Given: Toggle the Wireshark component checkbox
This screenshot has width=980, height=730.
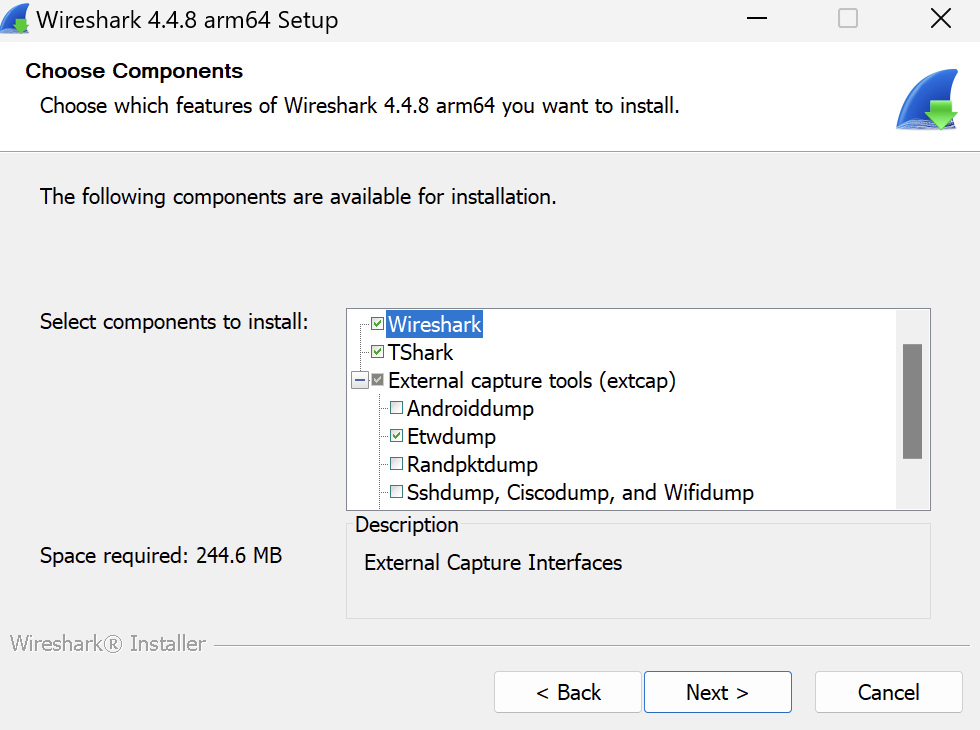Looking at the screenshot, I should [x=377, y=324].
